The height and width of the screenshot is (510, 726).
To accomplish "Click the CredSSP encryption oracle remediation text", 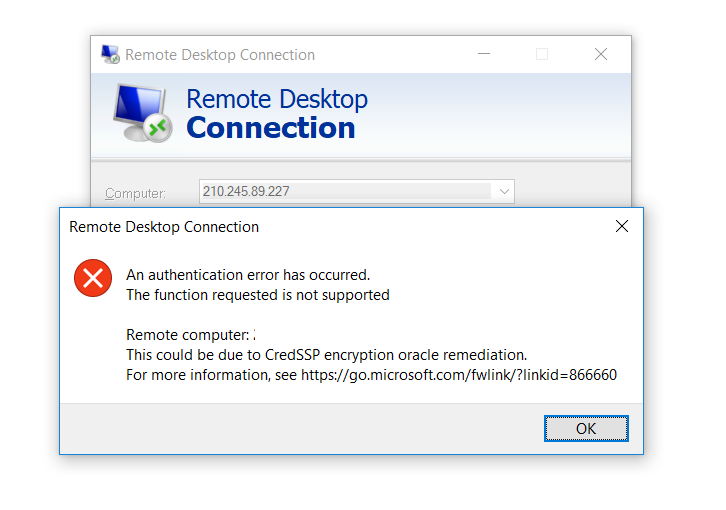I will point(326,355).
